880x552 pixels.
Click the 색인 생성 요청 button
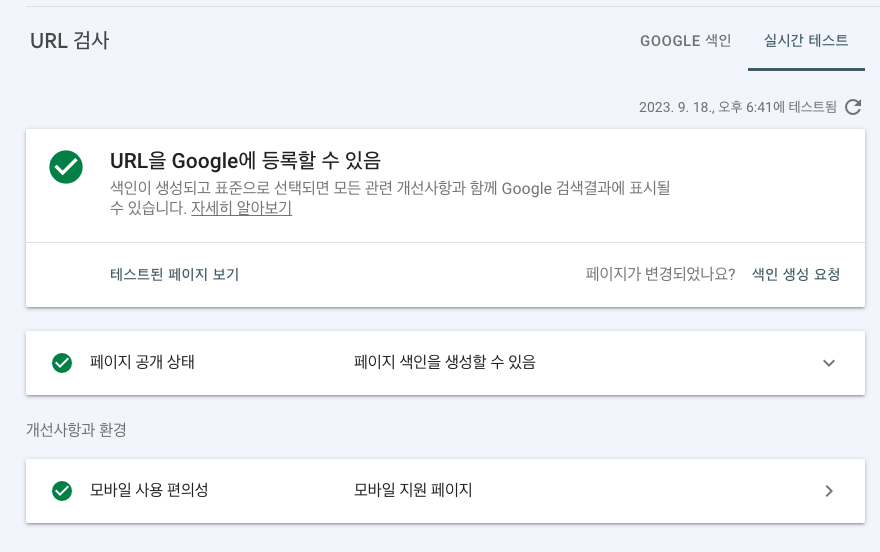796,274
